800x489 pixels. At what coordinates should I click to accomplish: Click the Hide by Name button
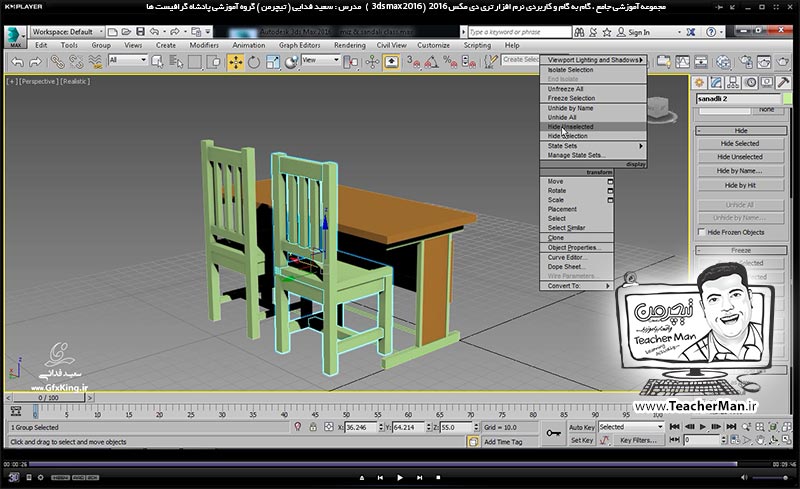(x=740, y=171)
